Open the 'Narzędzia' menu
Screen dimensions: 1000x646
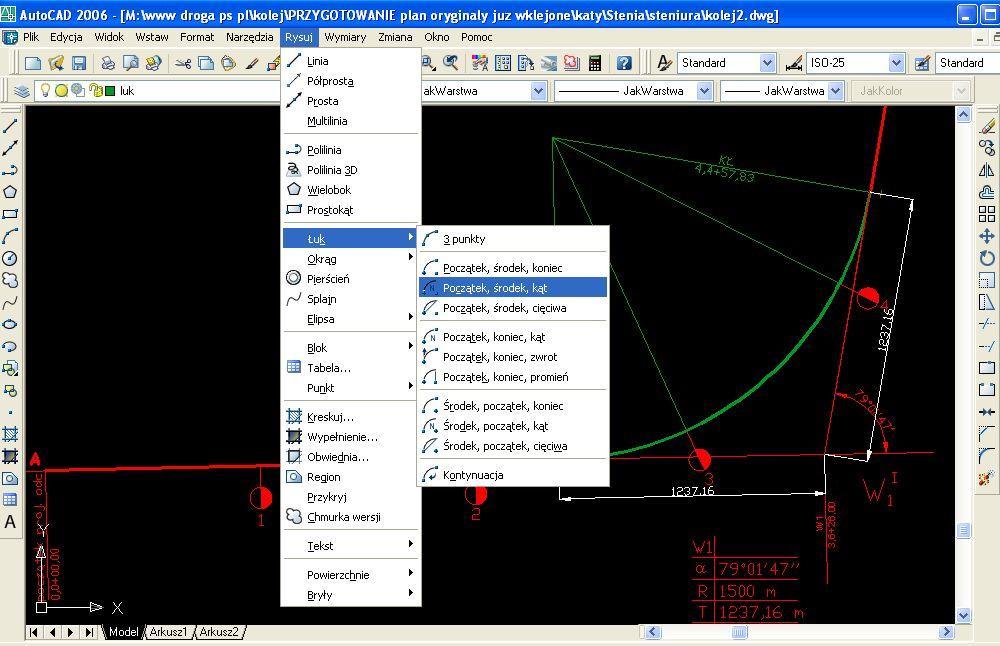249,37
